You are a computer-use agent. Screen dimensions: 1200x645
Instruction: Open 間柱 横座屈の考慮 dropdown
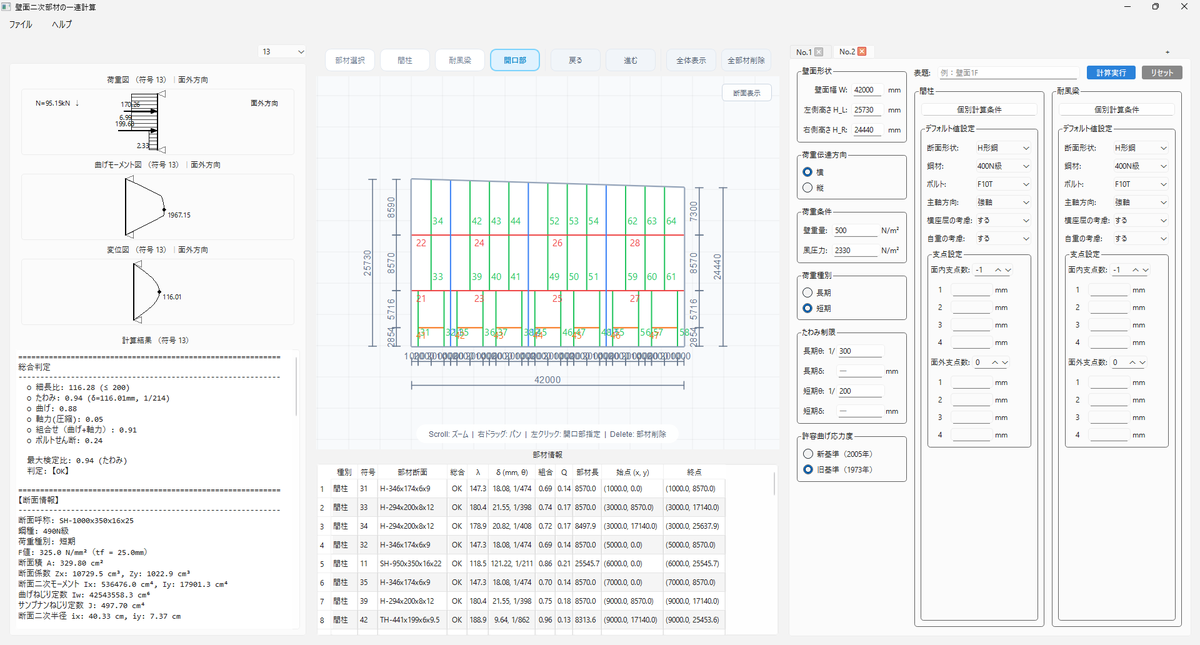(1003, 220)
